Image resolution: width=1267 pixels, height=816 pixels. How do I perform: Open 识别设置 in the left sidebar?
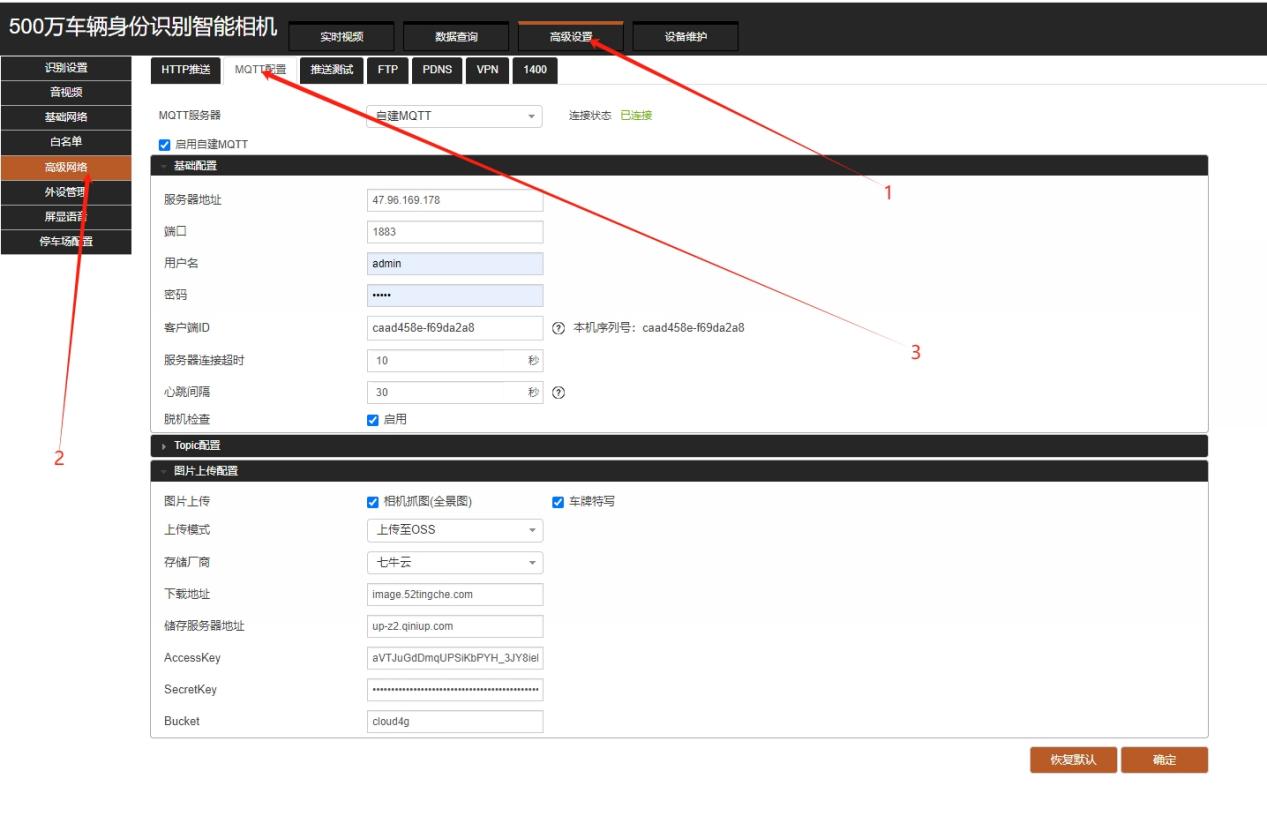[66, 68]
